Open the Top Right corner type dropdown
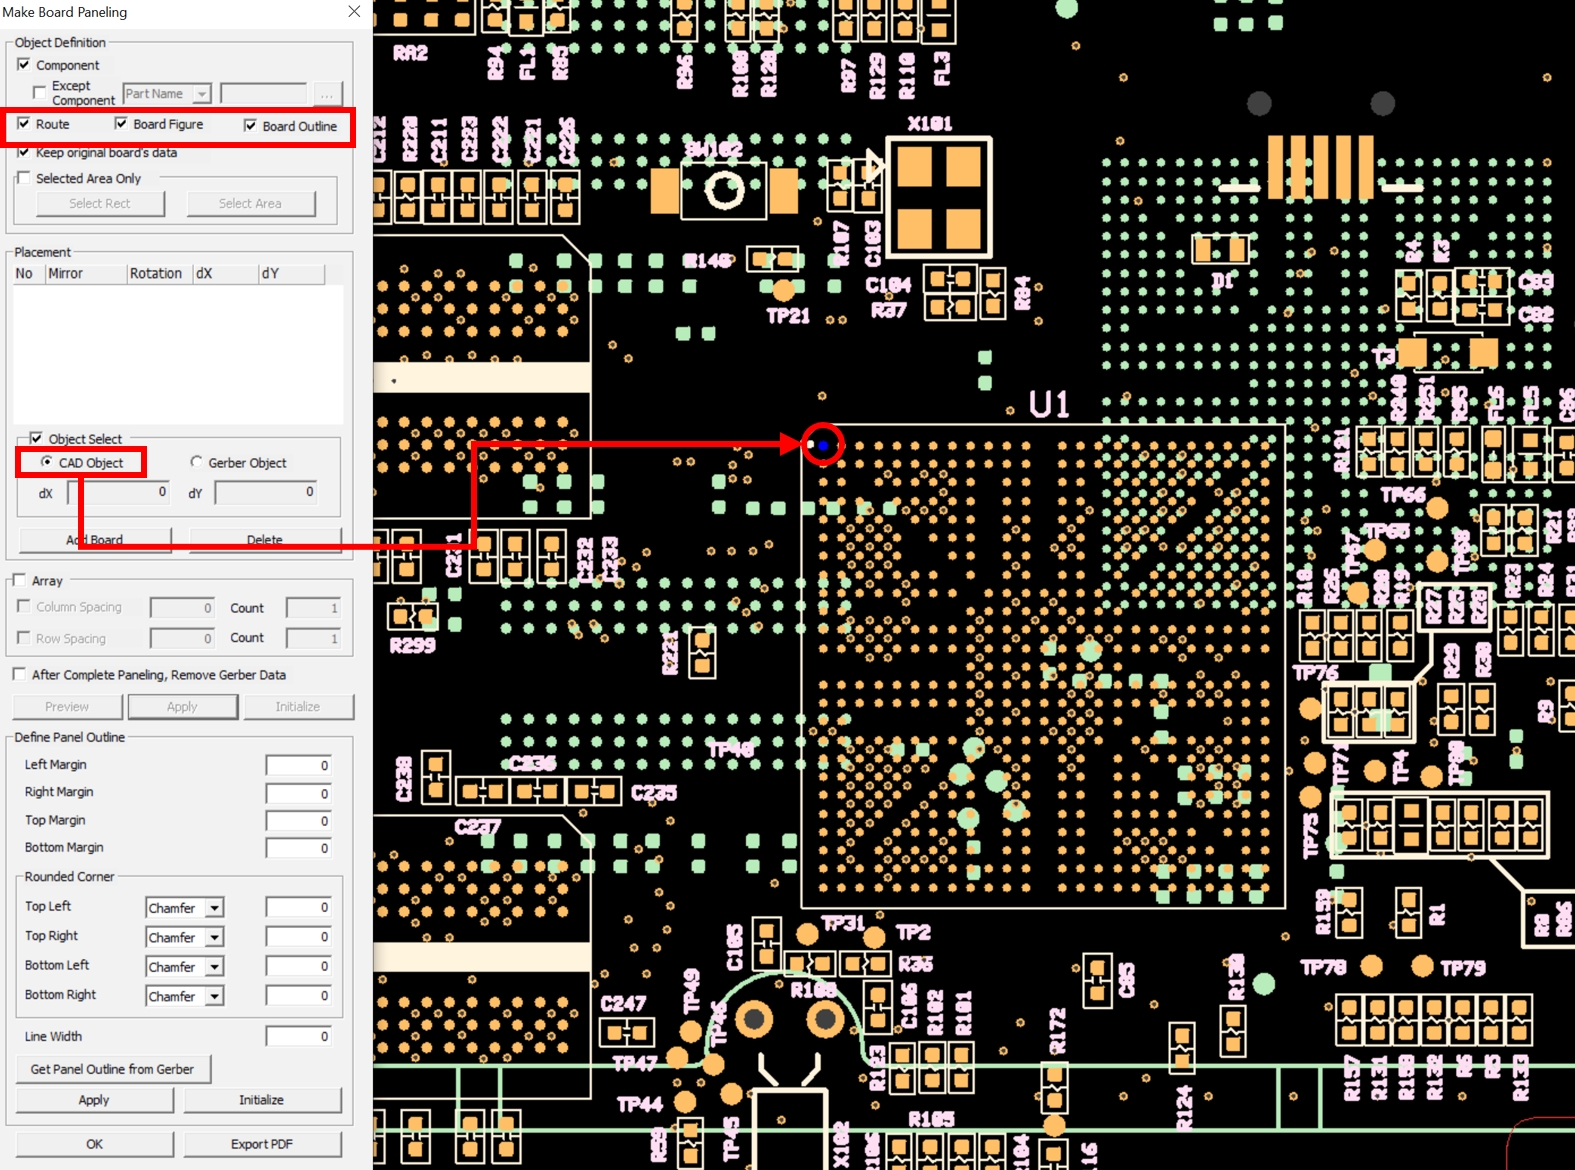The width and height of the screenshot is (1575, 1170). [214, 938]
